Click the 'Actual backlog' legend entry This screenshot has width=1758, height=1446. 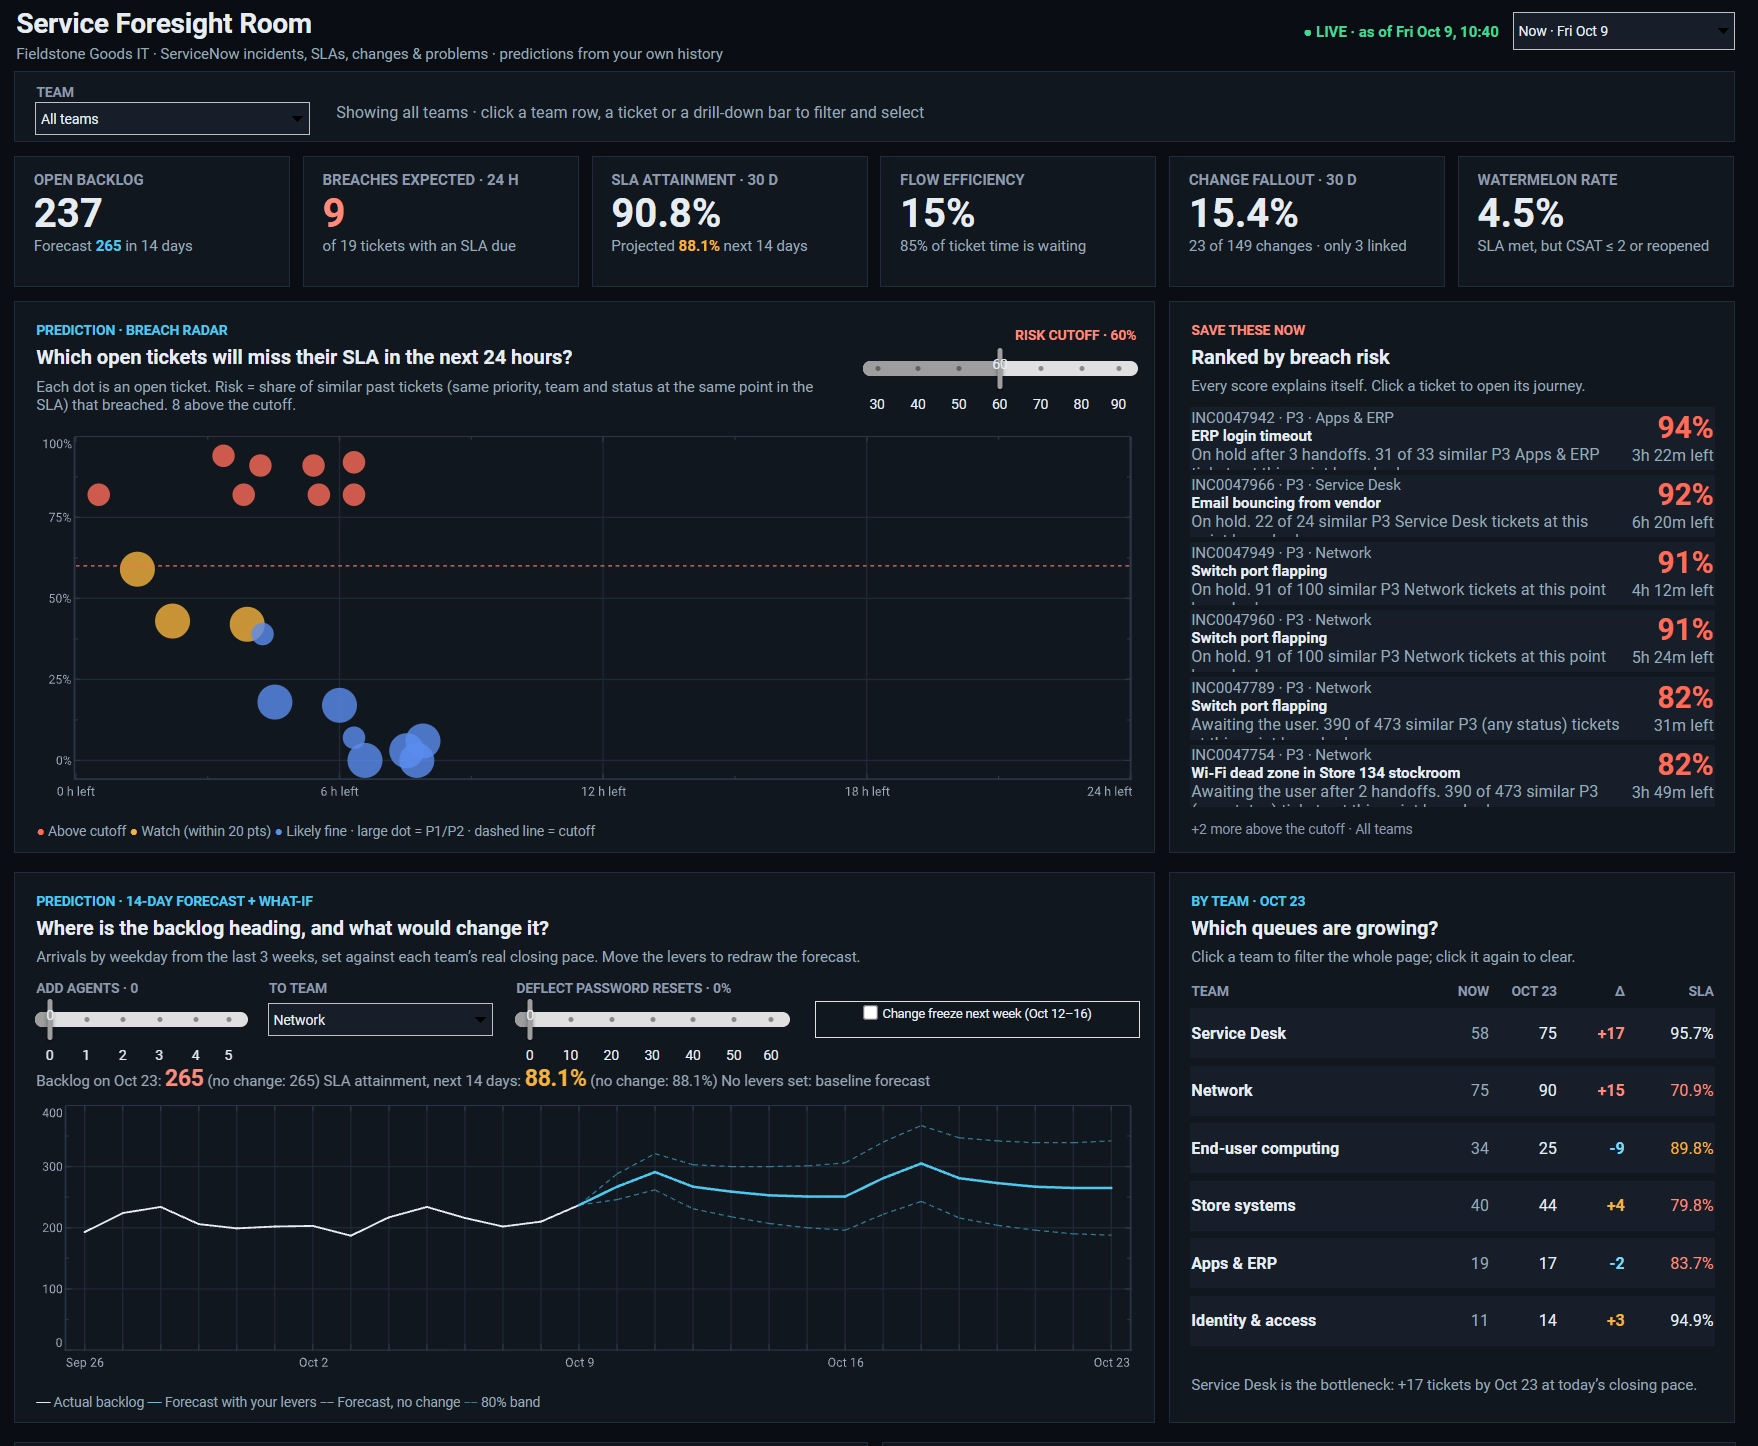point(90,1402)
